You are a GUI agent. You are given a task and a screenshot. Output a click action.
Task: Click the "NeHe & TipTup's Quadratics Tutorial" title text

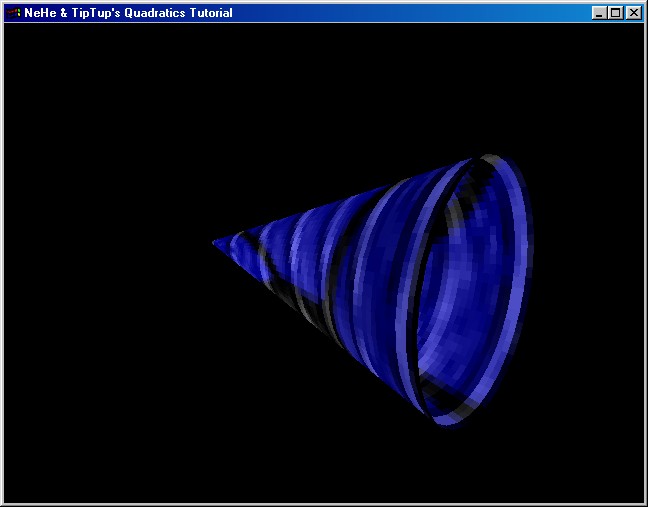pyautogui.click(x=128, y=13)
